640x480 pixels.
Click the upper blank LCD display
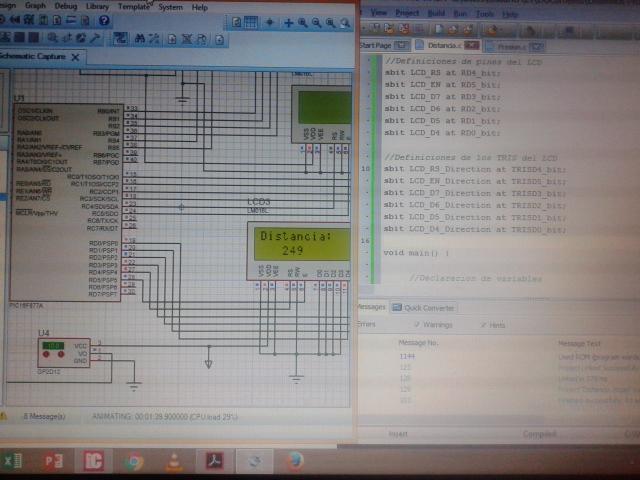[322, 114]
